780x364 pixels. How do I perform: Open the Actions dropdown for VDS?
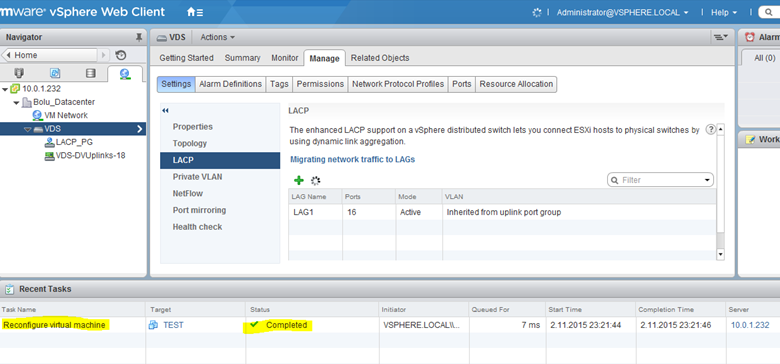click(x=218, y=37)
